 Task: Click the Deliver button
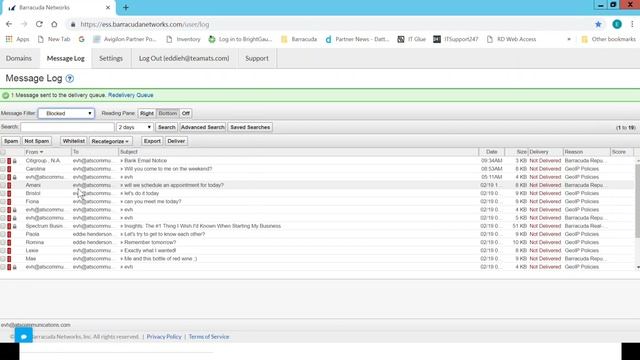(176, 141)
